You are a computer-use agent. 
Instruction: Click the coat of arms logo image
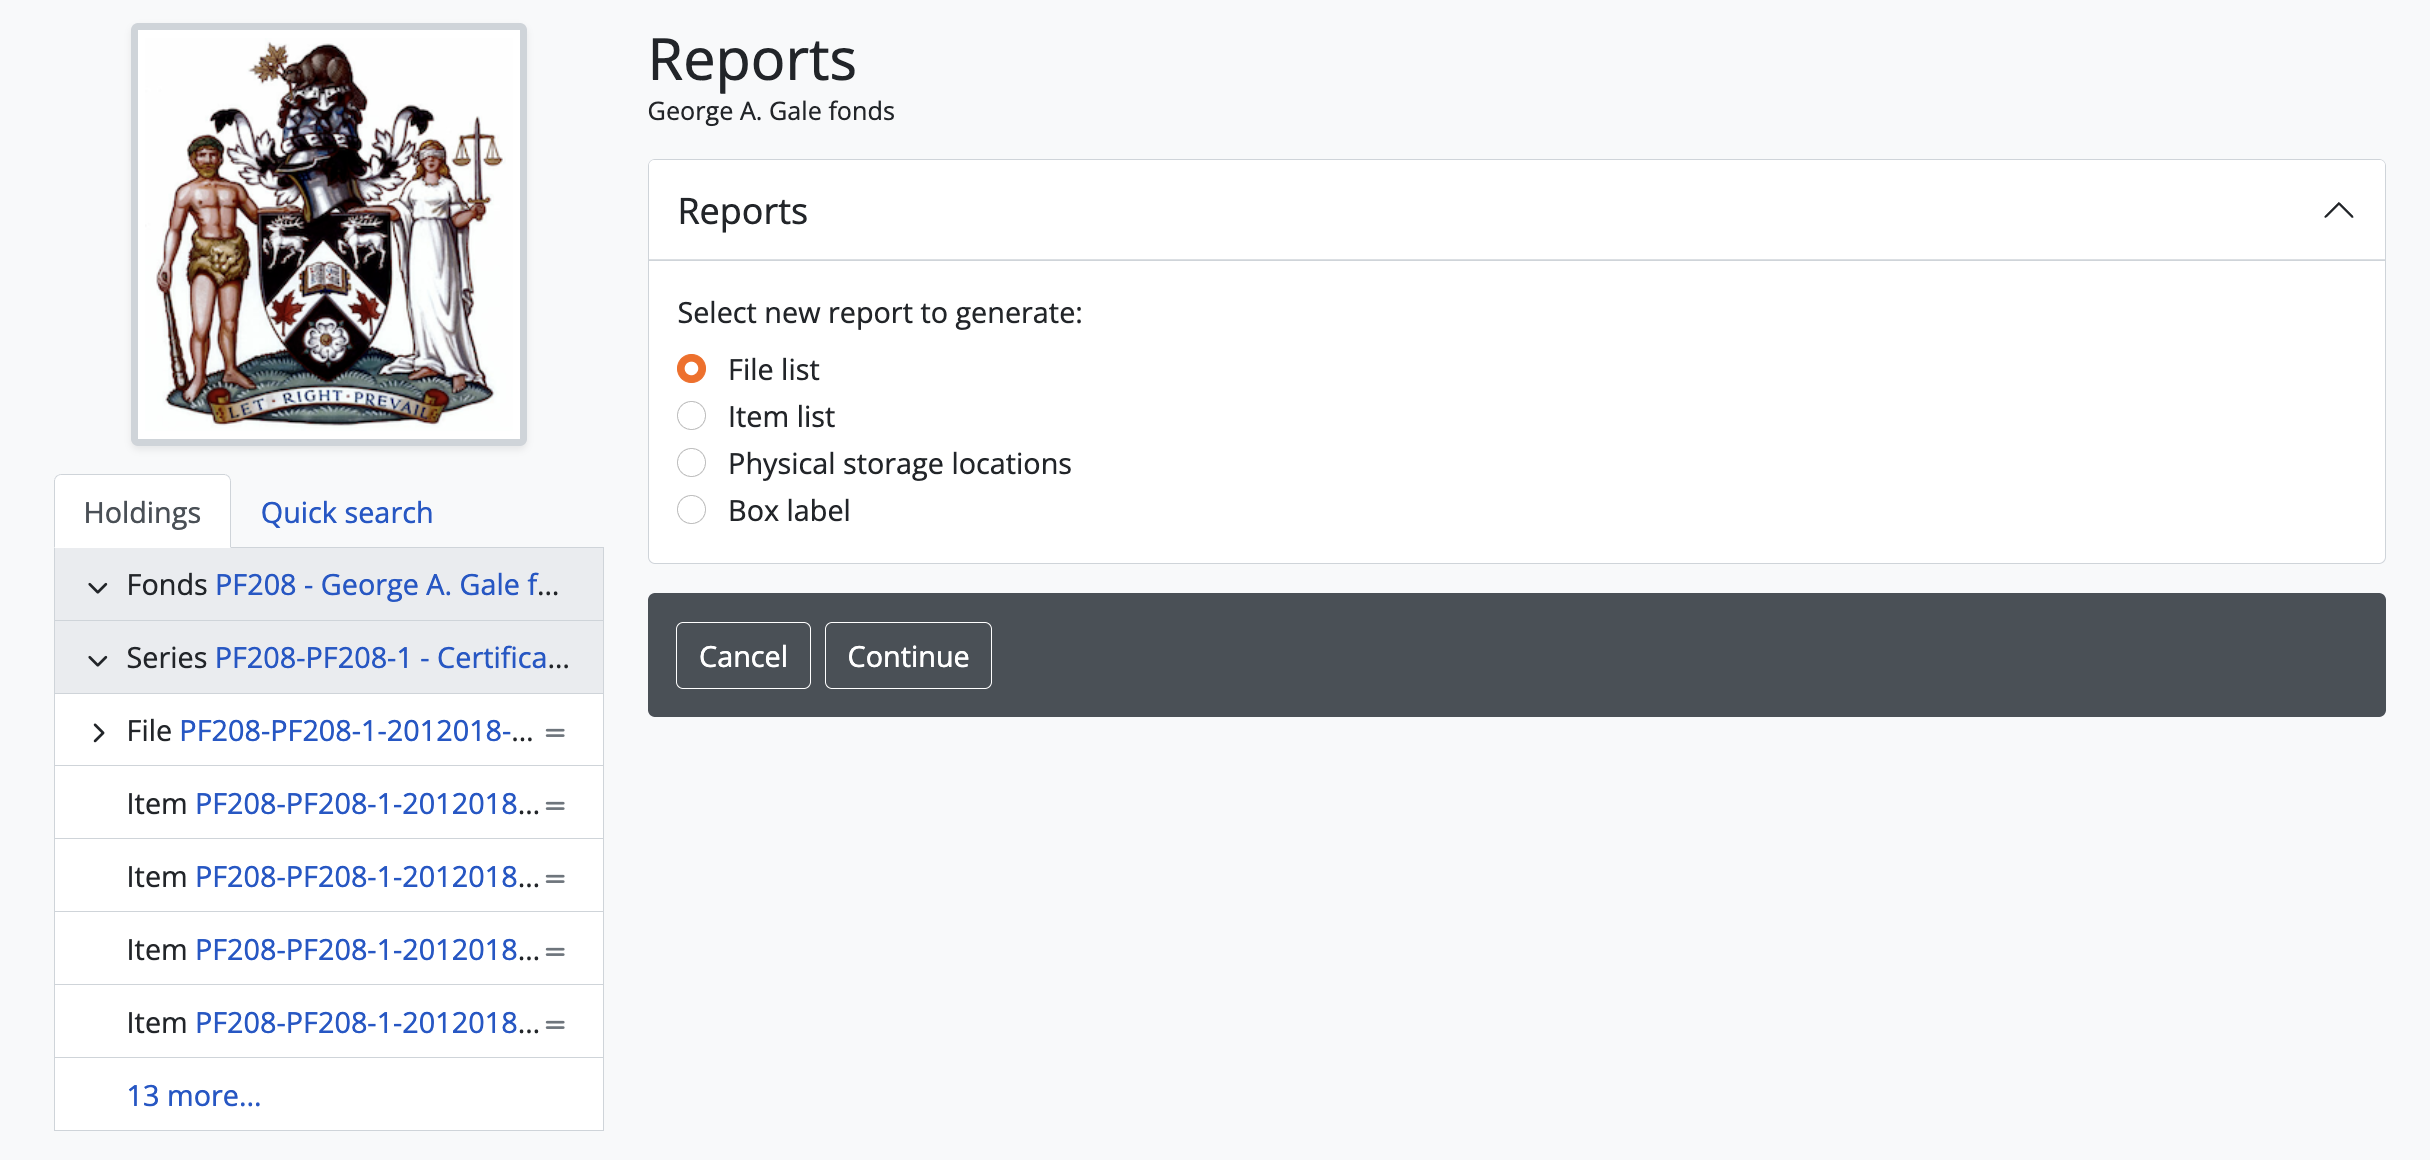pyautogui.click(x=329, y=234)
